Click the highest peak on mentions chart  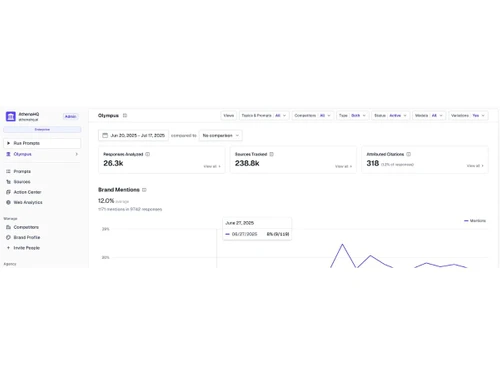[x=342, y=245]
